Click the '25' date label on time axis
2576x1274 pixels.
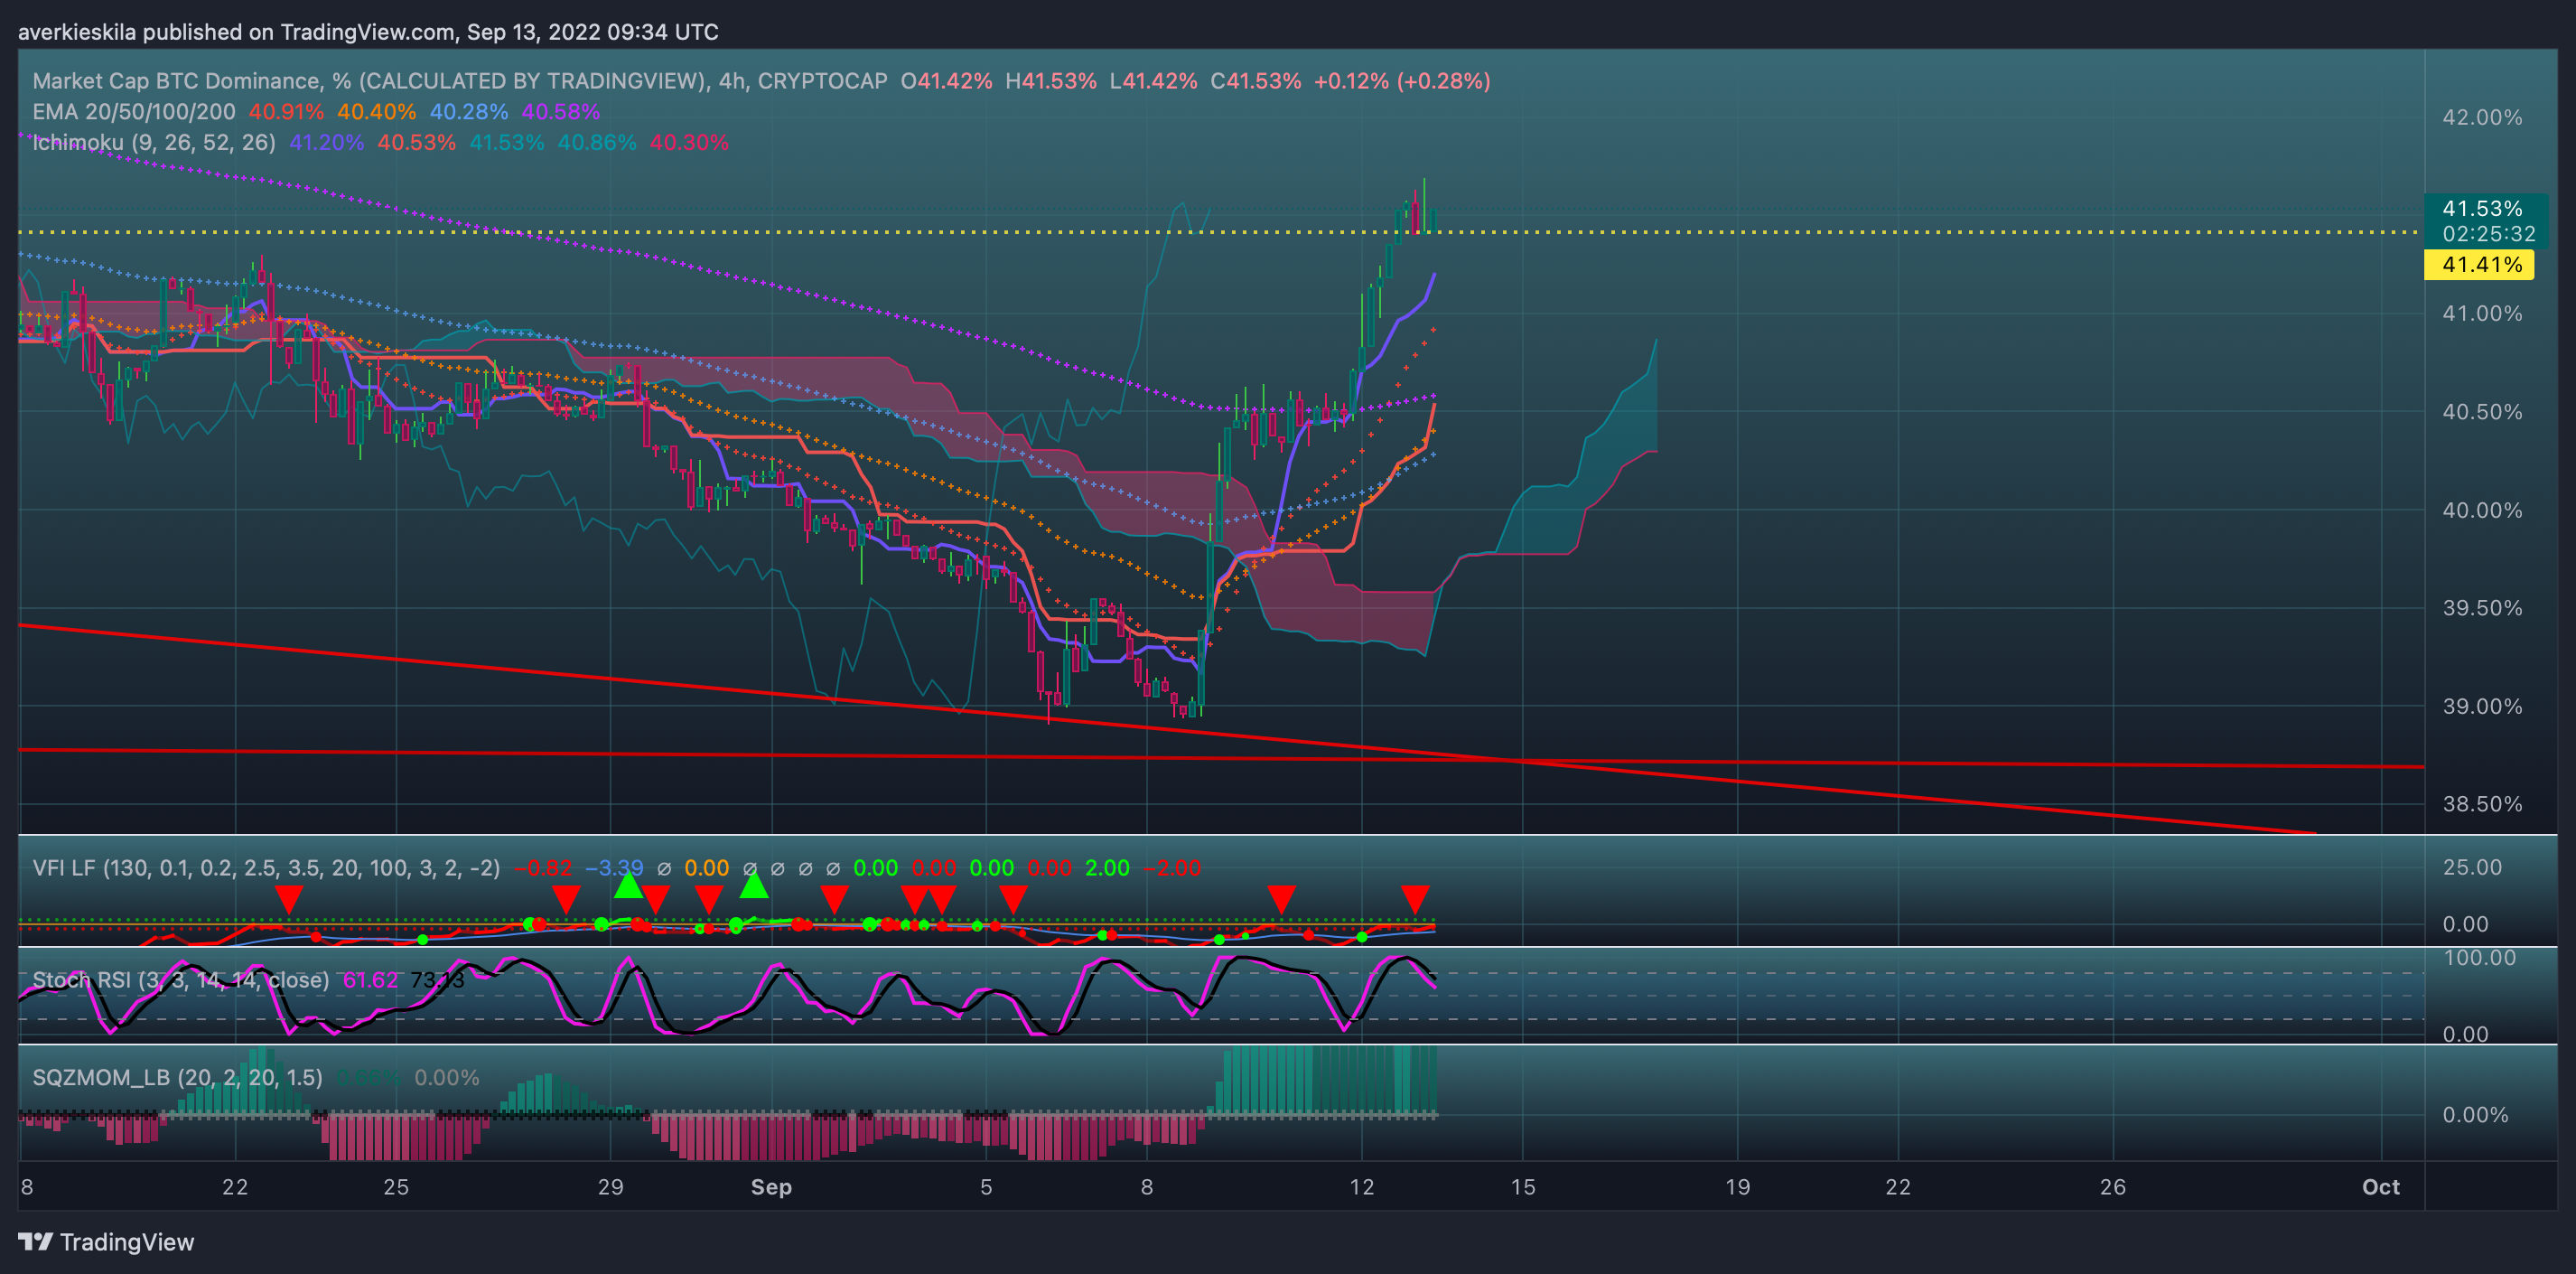396,1187
